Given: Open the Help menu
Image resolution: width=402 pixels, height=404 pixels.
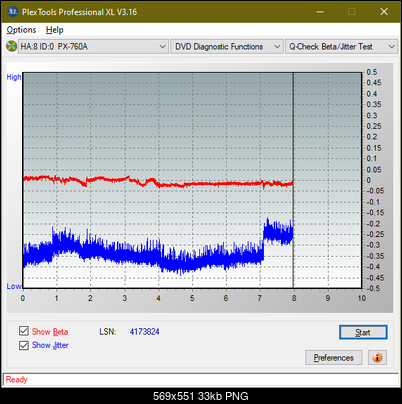Looking at the screenshot, I should point(54,30).
